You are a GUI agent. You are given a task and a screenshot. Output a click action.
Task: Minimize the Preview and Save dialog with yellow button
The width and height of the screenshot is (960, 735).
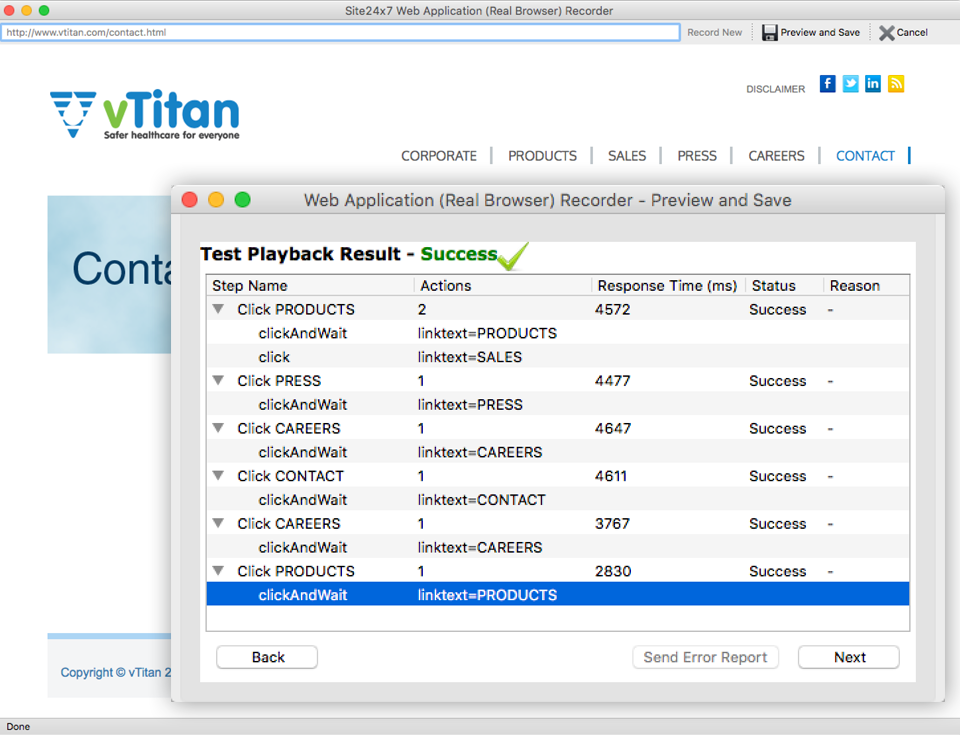coord(216,200)
